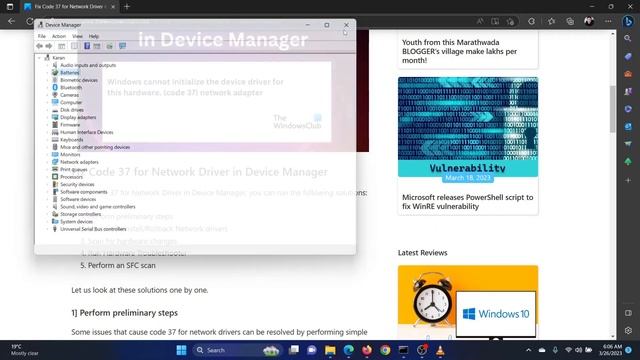
Task: Click the sidebar search icon
Action: (x=628, y=38)
